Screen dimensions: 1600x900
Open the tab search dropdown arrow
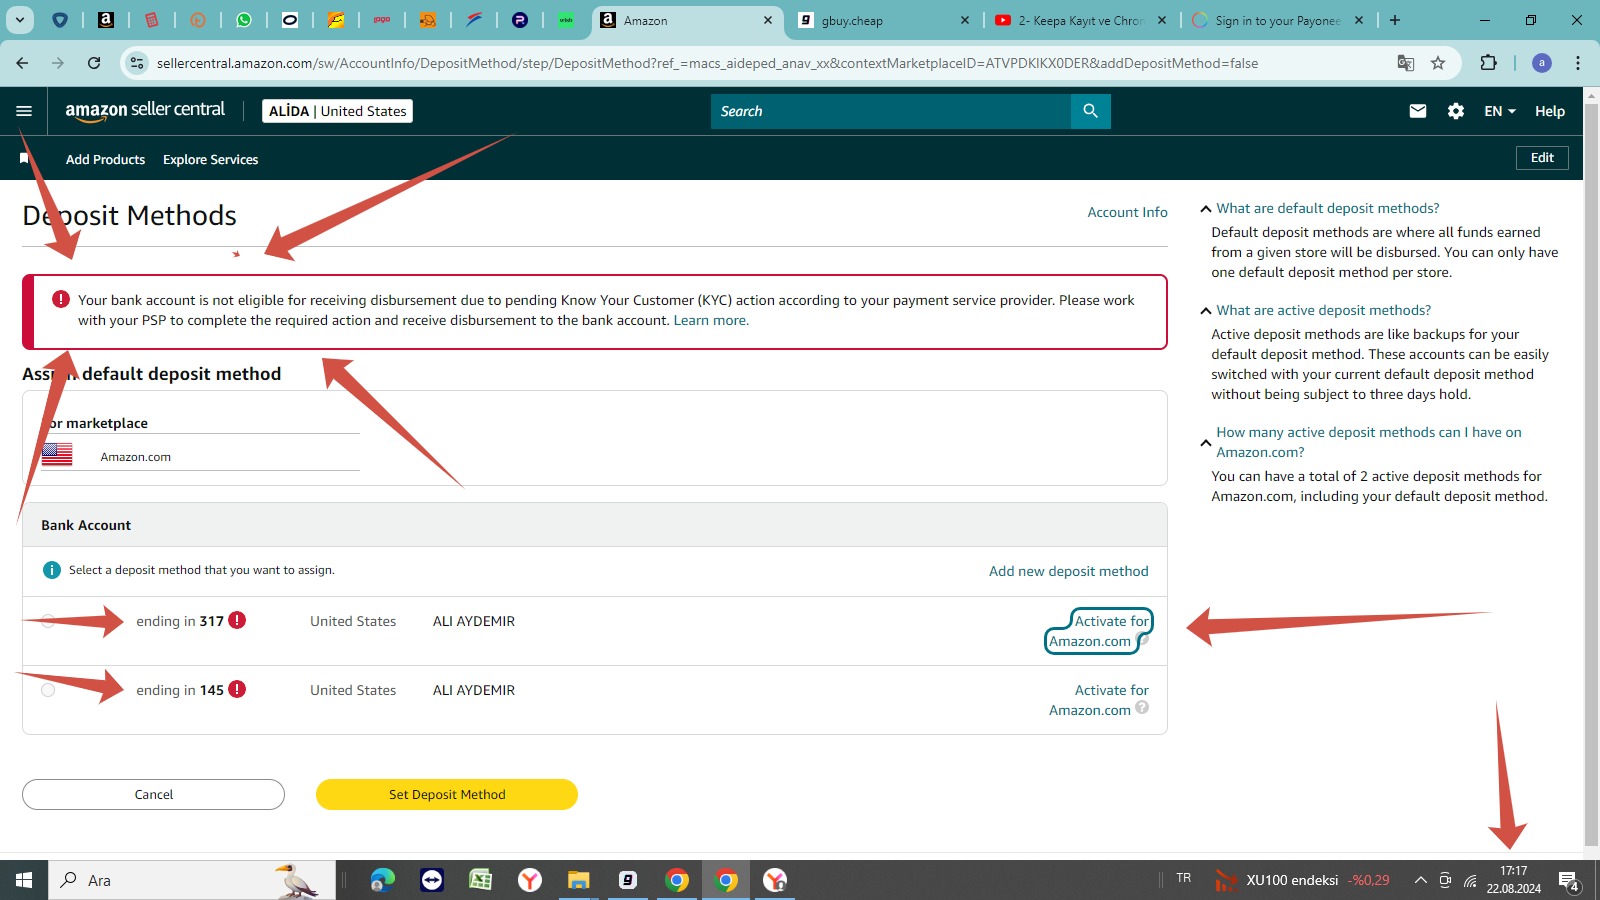[20, 20]
